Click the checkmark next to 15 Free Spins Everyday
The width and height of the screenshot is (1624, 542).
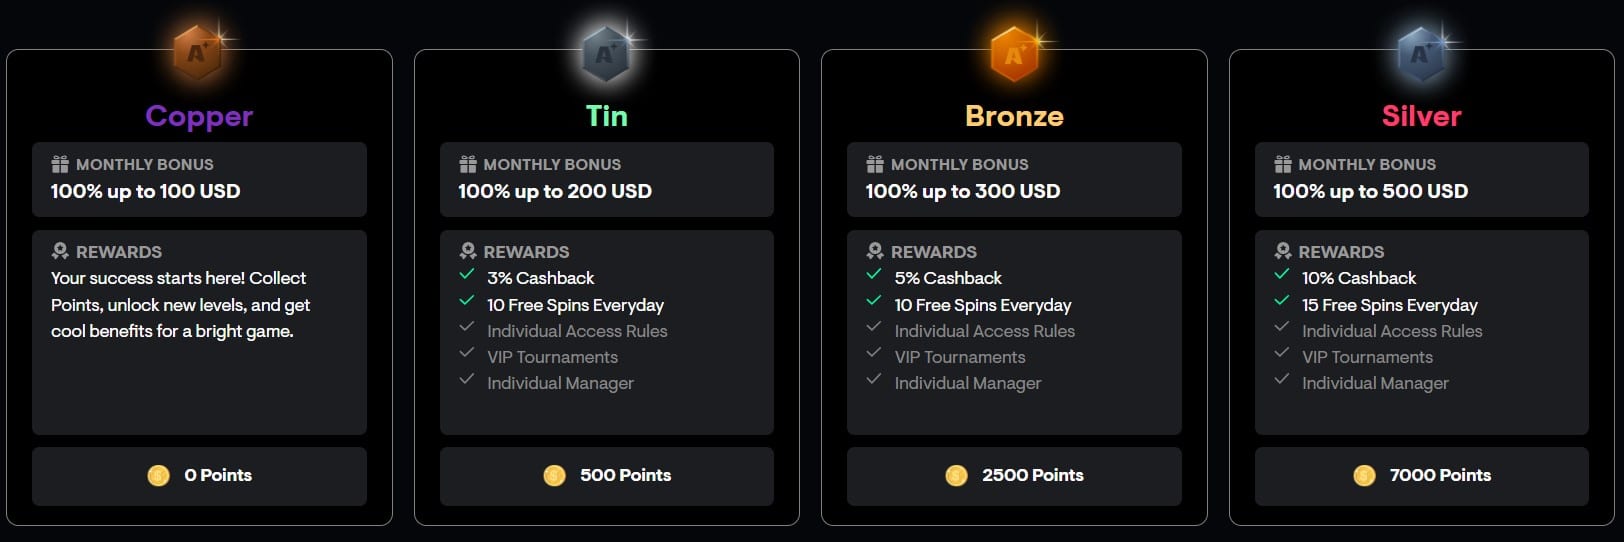pyautogui.click(x=1282, y=300)
